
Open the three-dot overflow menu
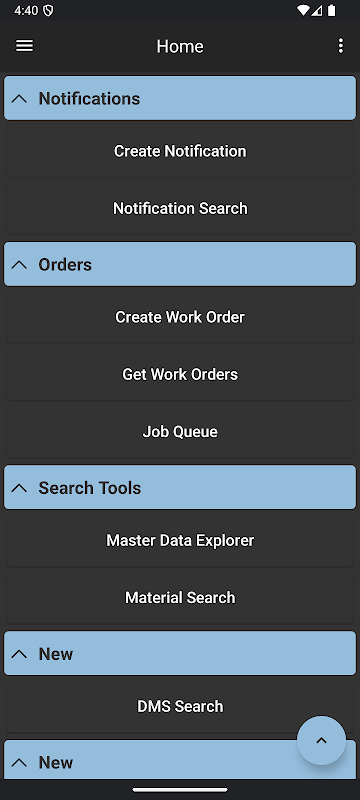[341, 46]
